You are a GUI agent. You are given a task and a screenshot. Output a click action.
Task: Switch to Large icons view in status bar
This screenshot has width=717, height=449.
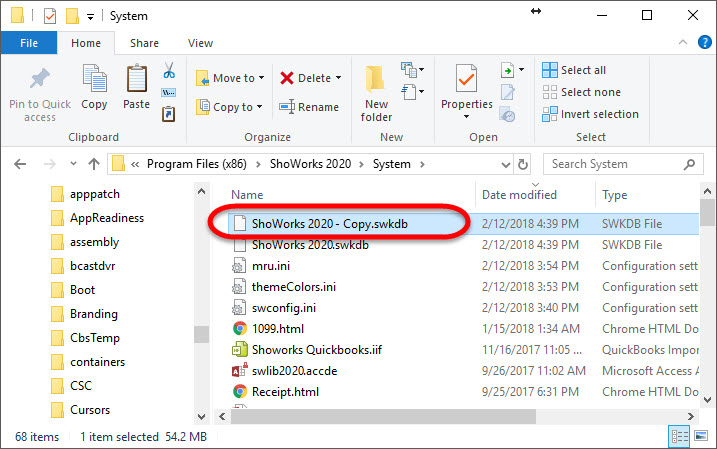coord(701,436)
